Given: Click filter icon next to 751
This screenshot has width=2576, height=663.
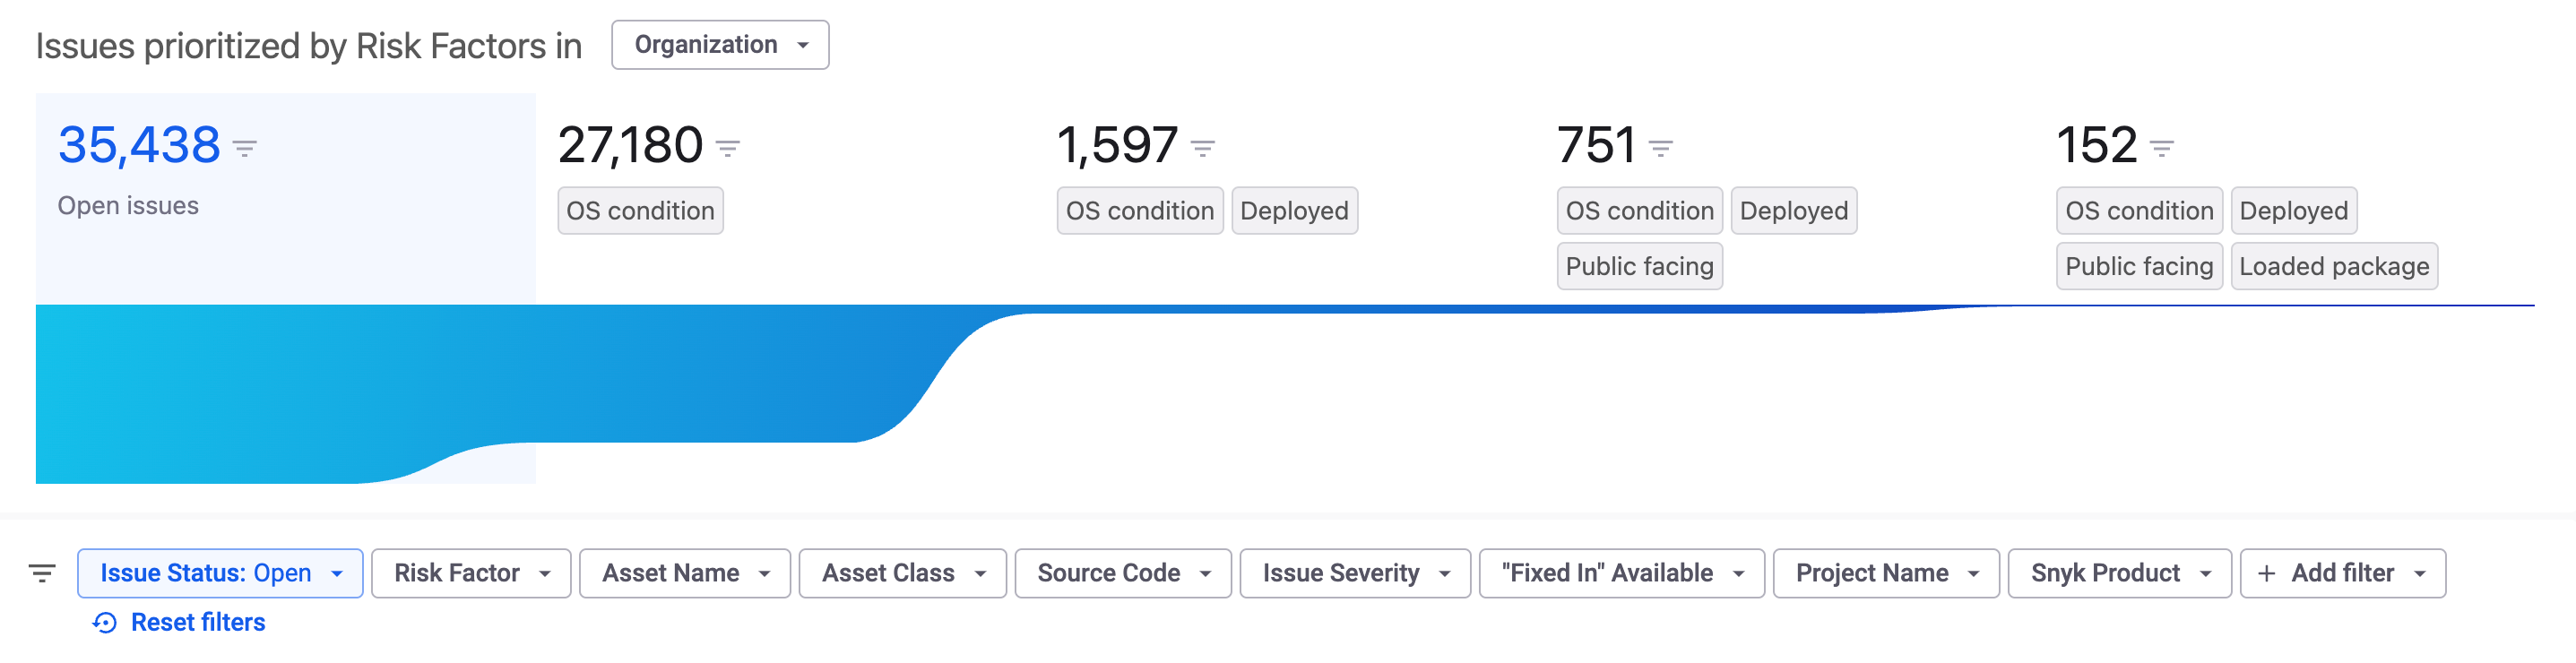Looking at the screenshot, I should pyautogui.click(x=1661, y=149).
